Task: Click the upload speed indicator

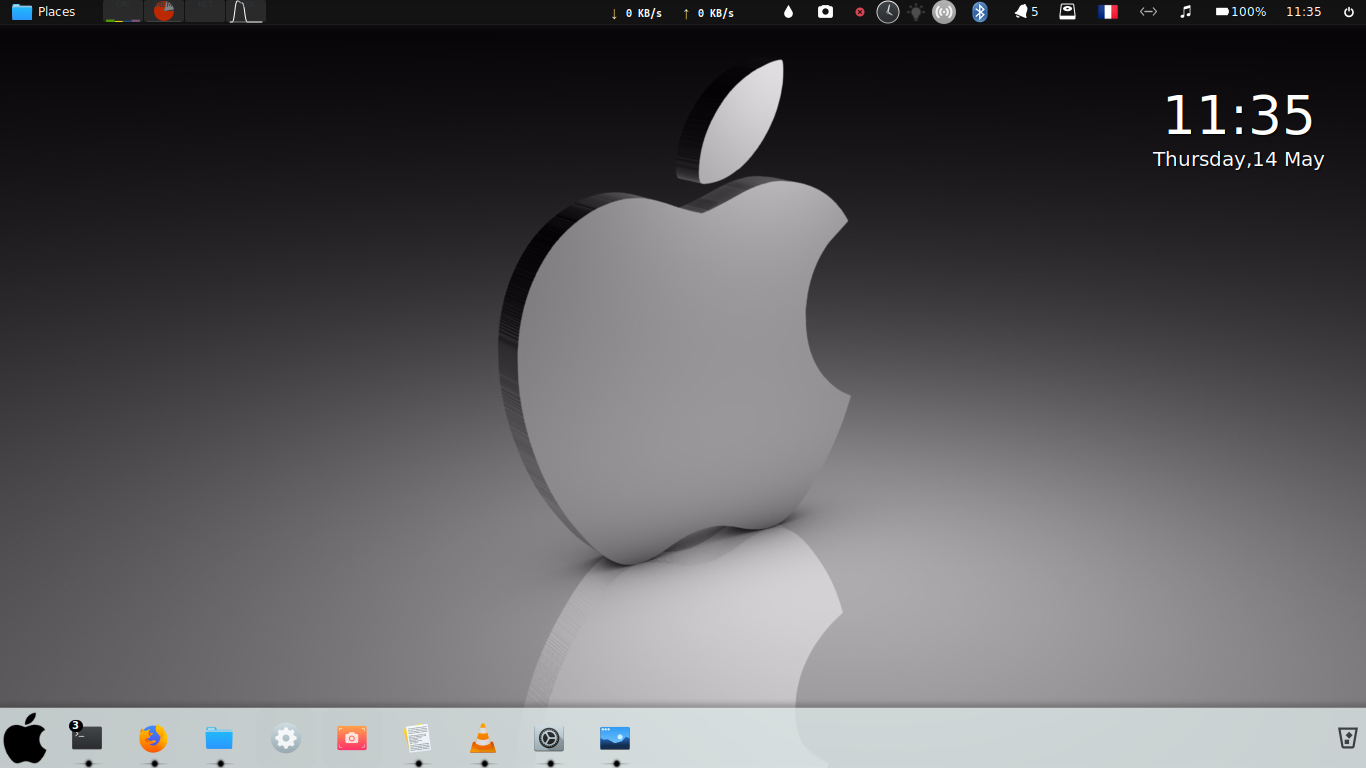Action: (x=708, y=13)
